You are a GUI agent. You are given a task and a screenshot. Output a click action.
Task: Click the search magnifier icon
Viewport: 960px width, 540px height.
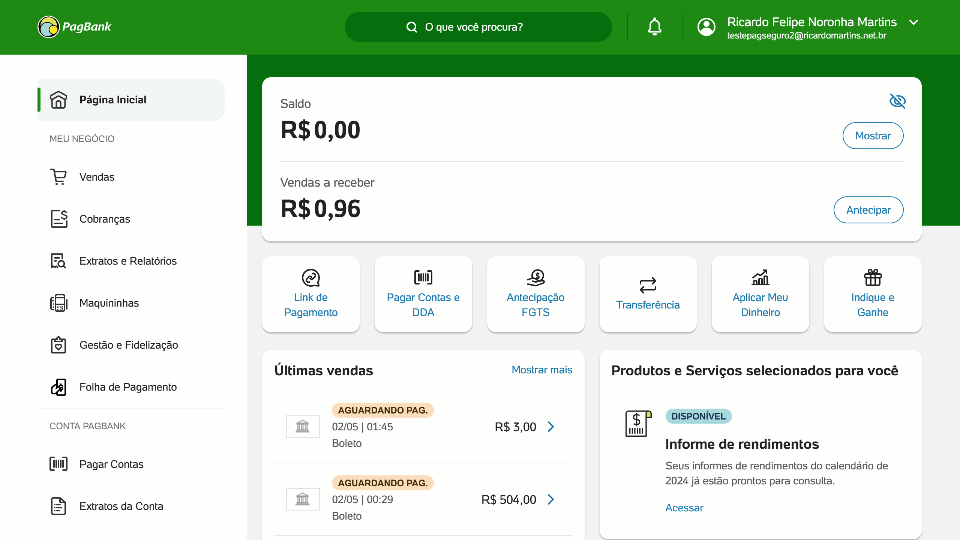pyautogui.click(x=411, y=27)
